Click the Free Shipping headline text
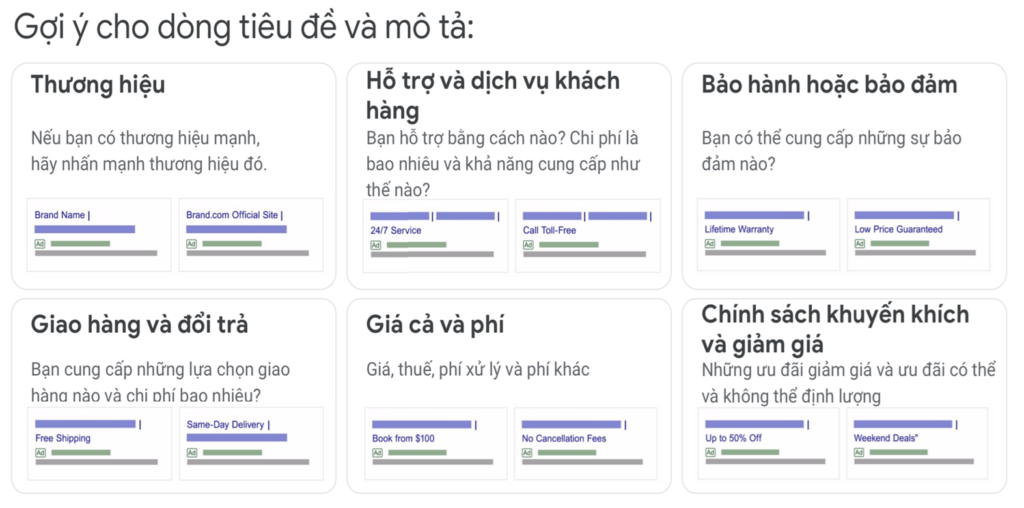The width and height of the screenshot is (1024, 508). (63, 438)
